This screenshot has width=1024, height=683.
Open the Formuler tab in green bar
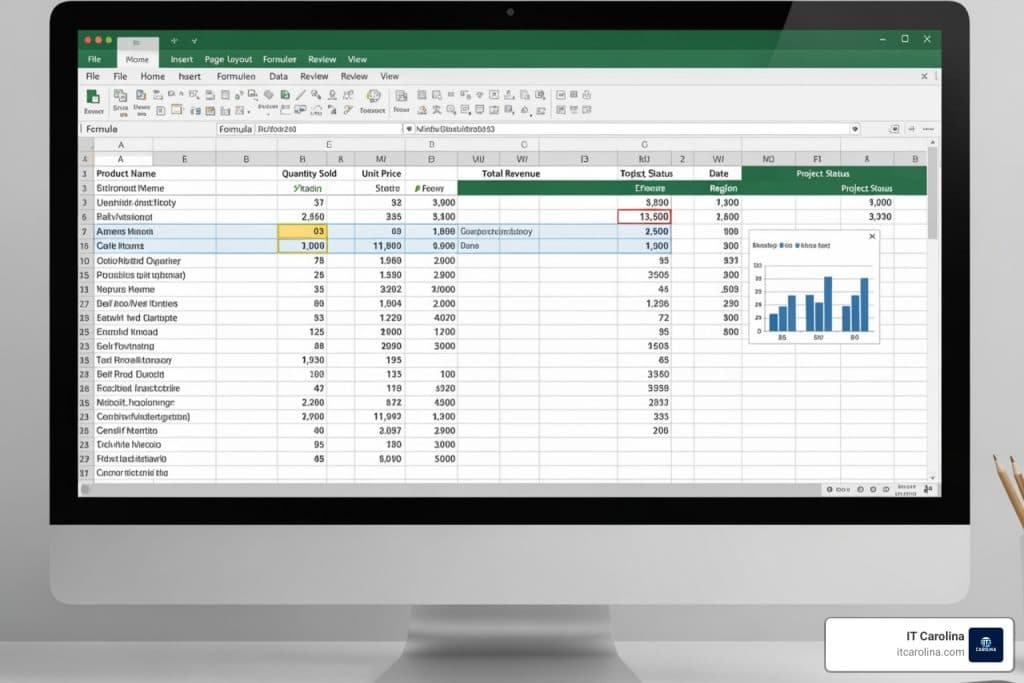point(279,59)
